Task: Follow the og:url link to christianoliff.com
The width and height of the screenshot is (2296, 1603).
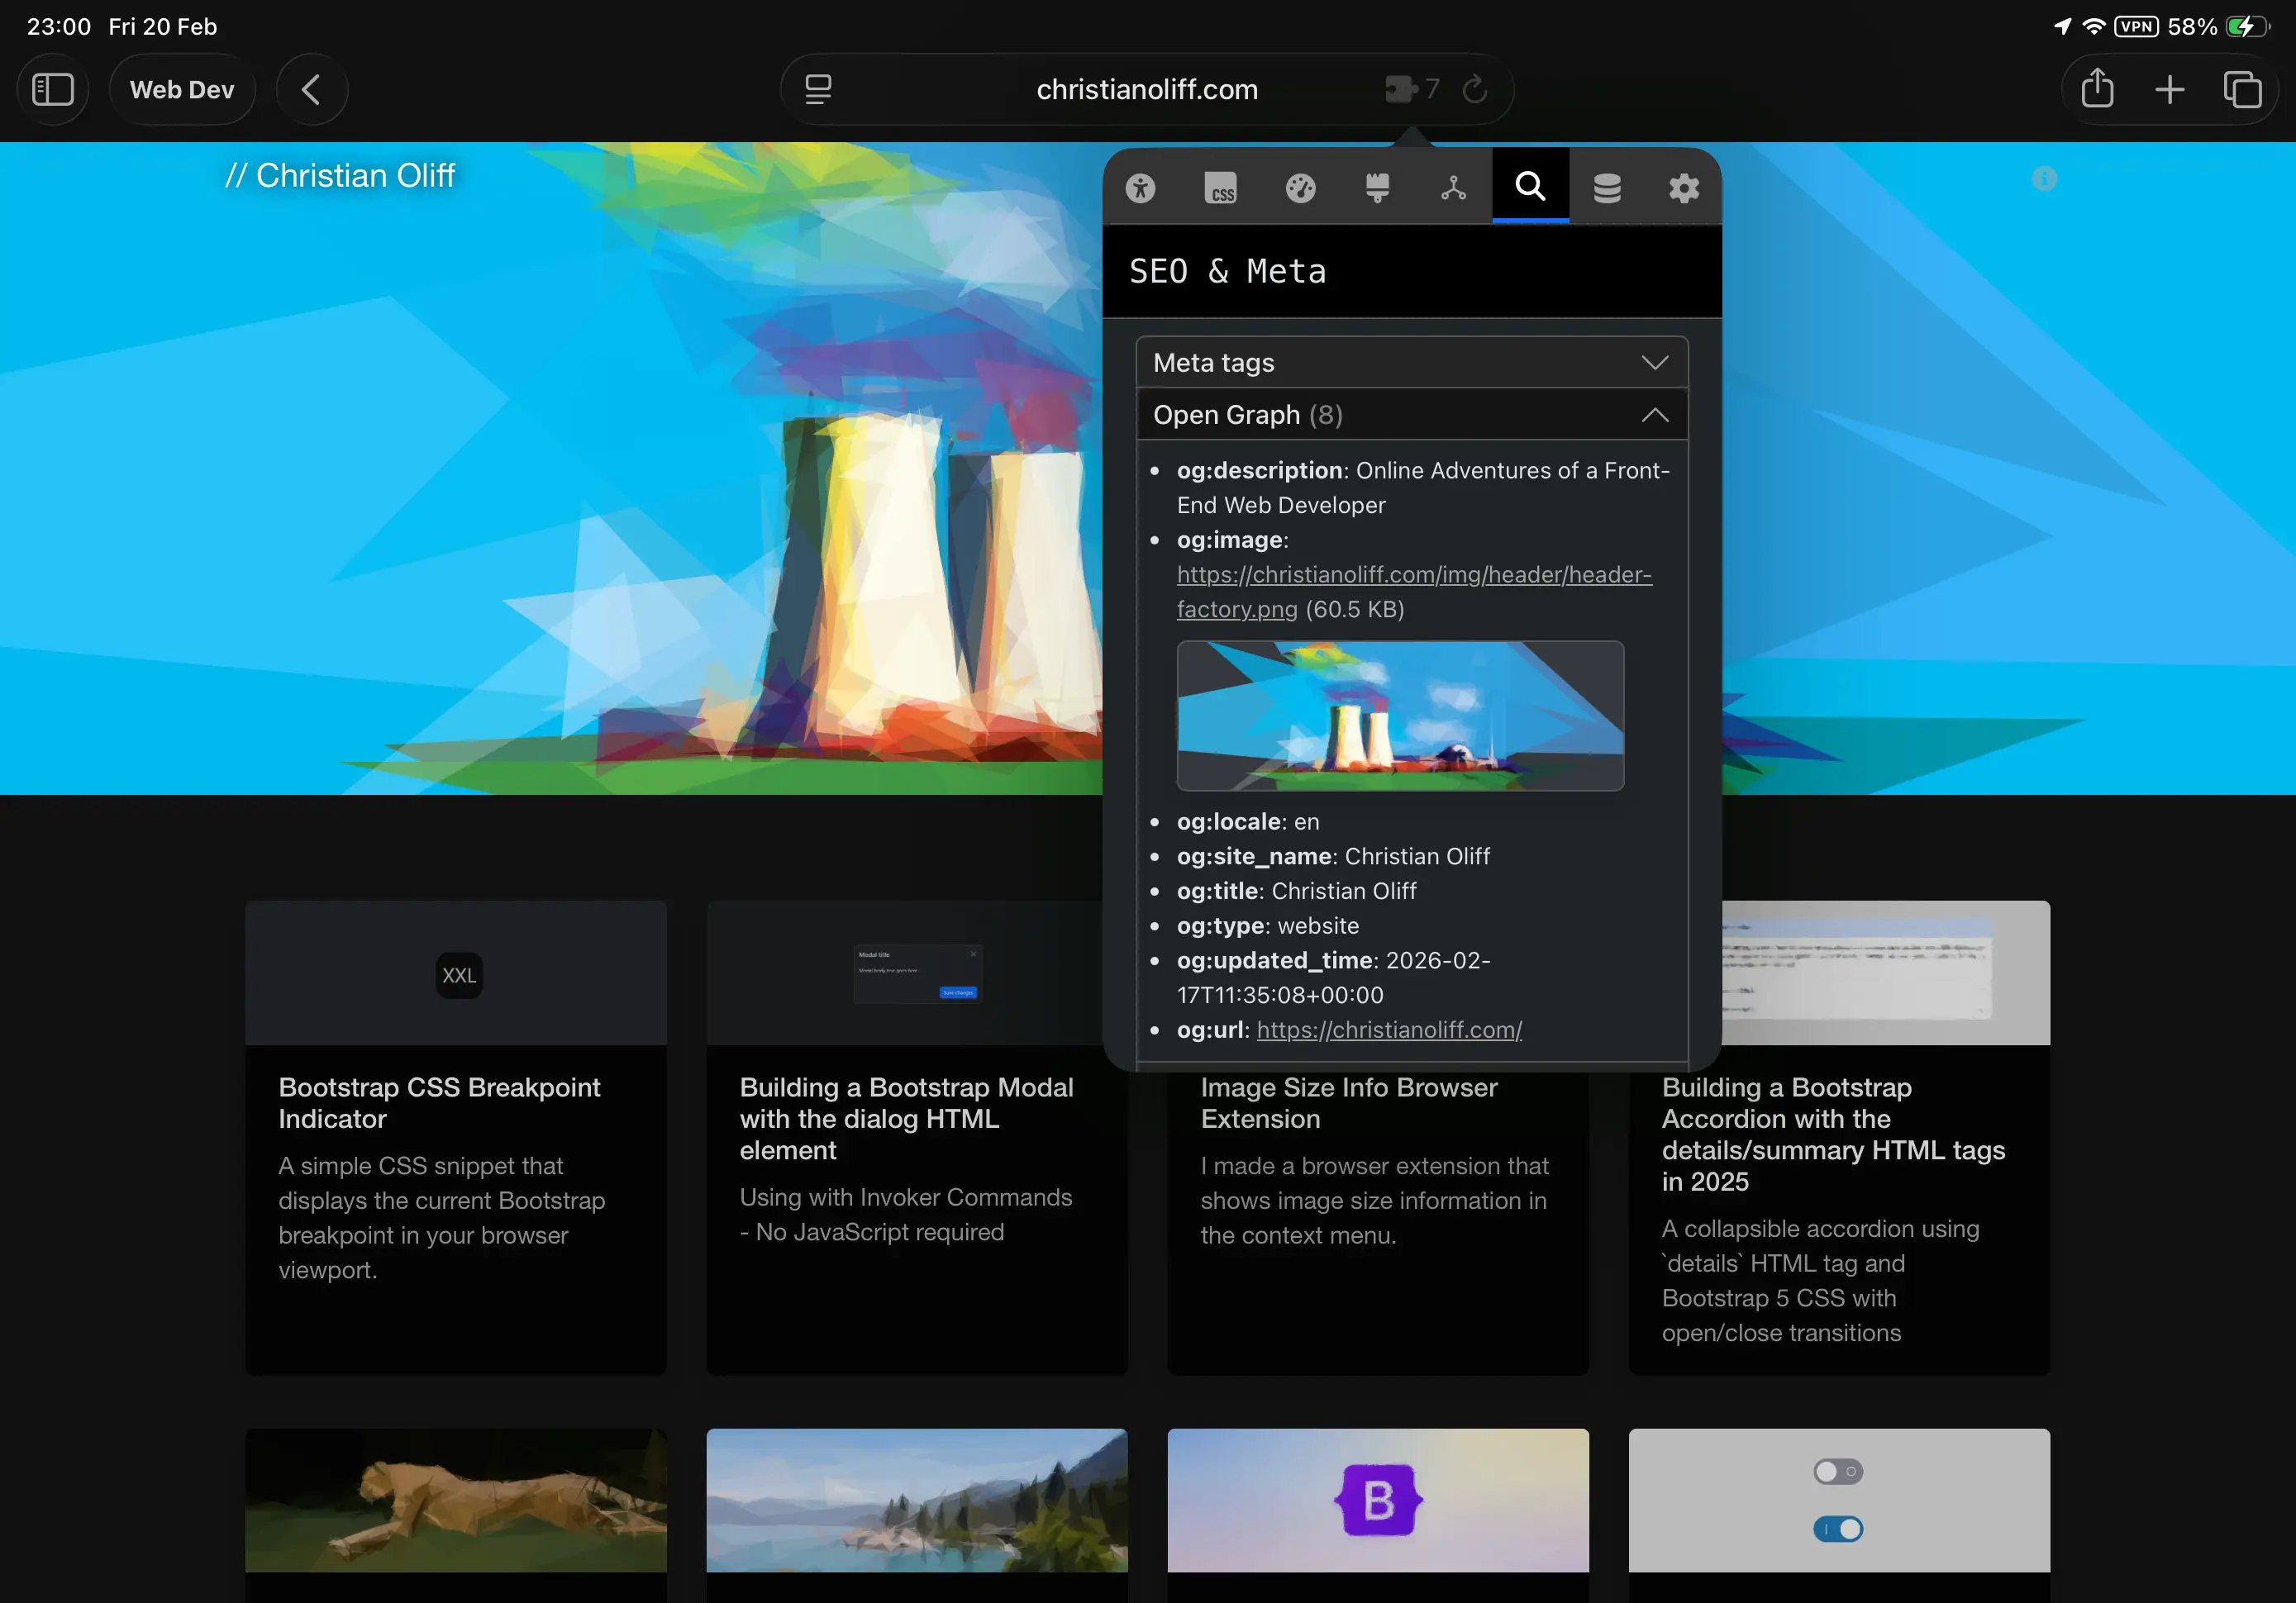Action: click(x=1388, y=1029)
